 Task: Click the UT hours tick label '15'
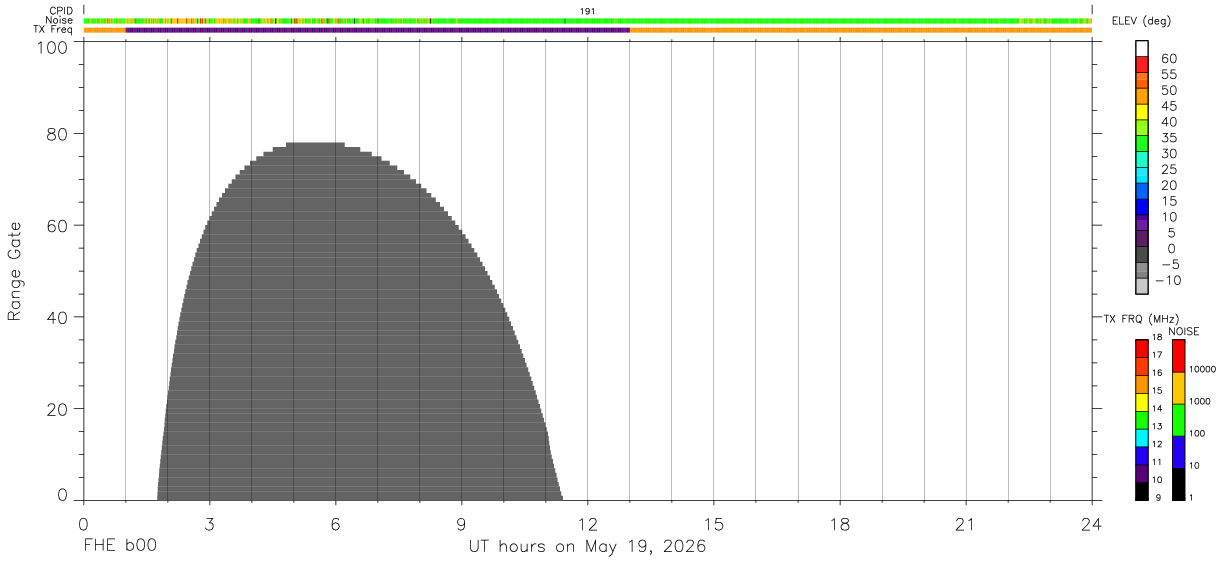click(714, 524)
